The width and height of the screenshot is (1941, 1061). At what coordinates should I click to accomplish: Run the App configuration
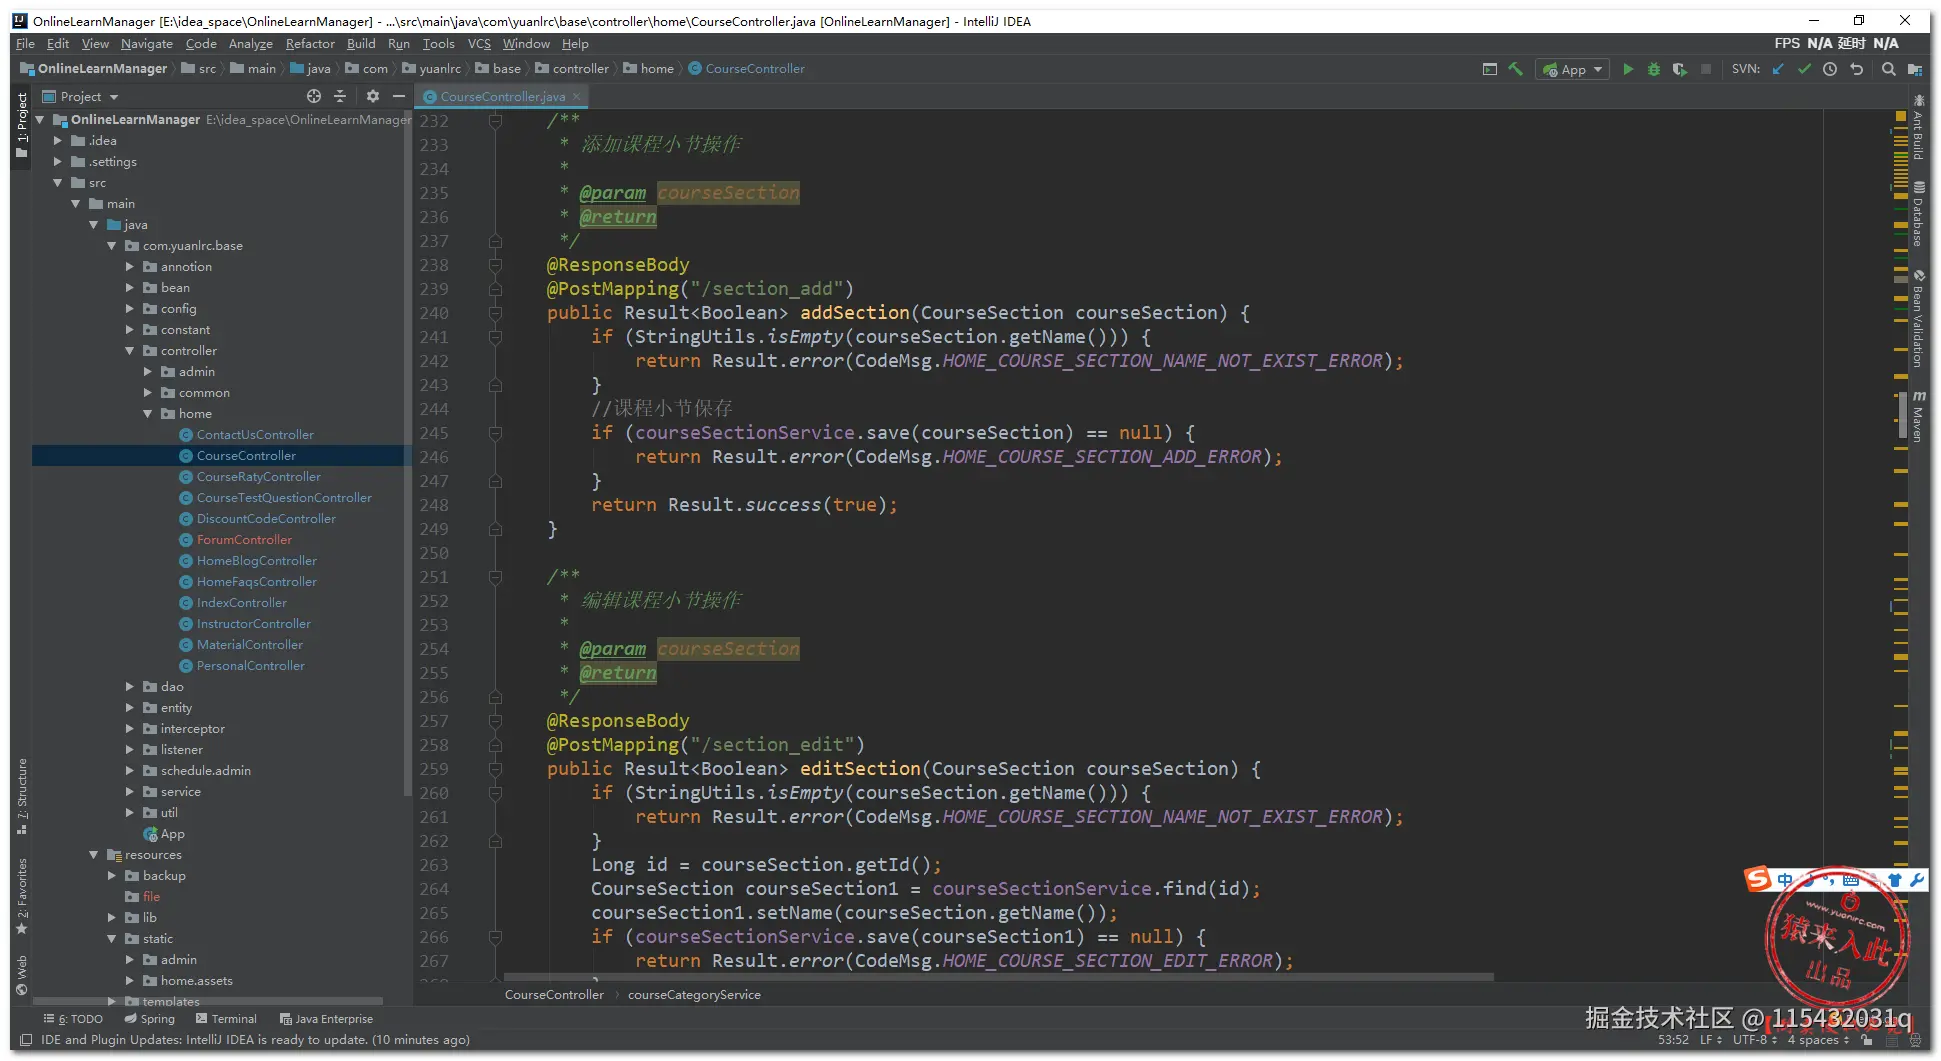point(1628,69)
